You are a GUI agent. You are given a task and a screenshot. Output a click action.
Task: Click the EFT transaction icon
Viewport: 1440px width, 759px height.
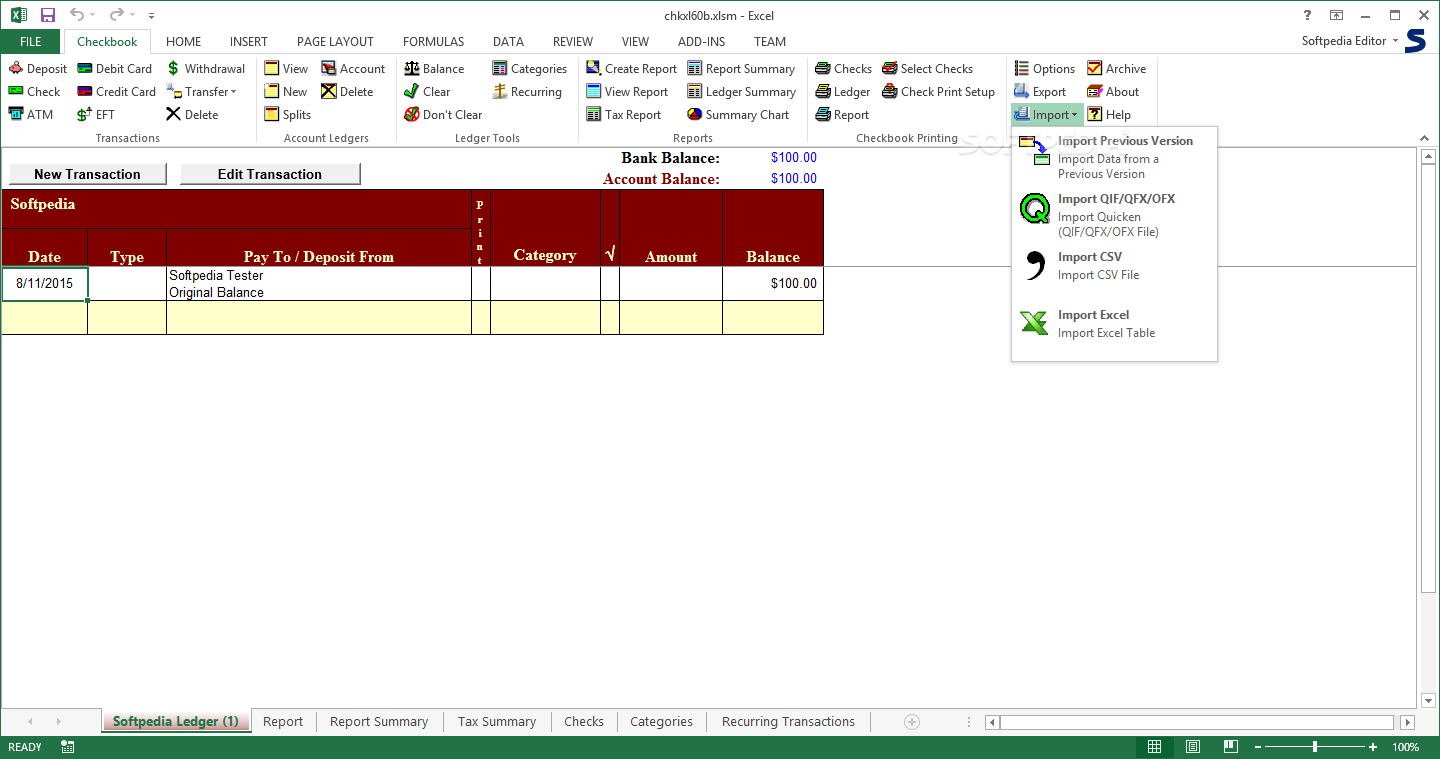[x=85, y=115]
